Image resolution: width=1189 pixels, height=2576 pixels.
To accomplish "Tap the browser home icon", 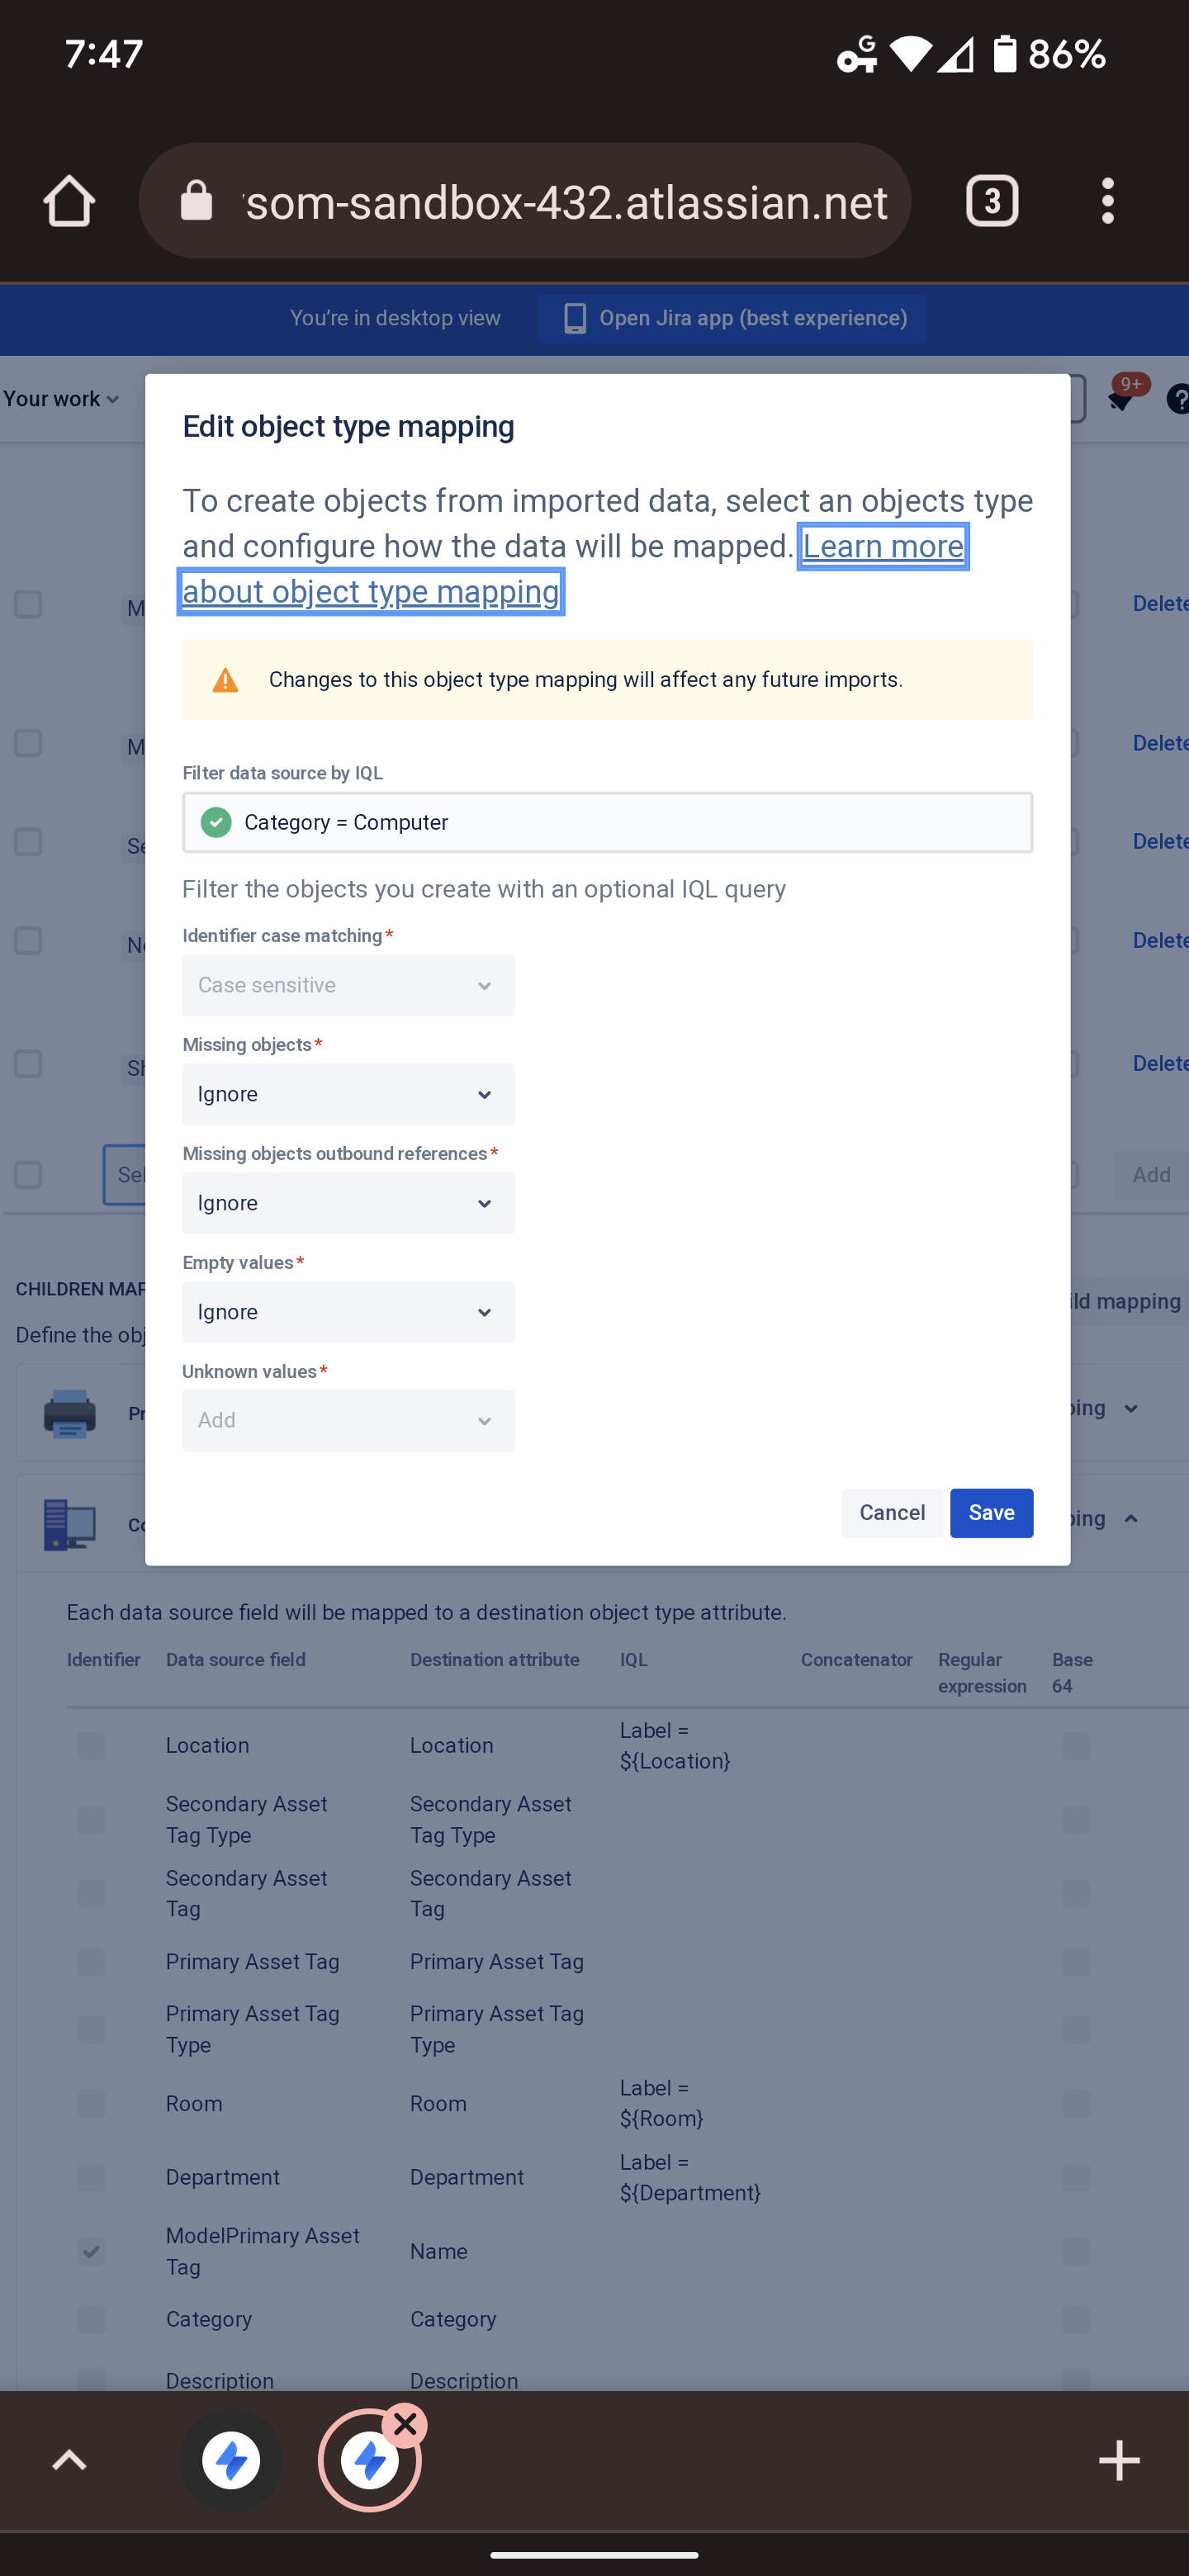I will pyautogui.click(x=69, y=201).
